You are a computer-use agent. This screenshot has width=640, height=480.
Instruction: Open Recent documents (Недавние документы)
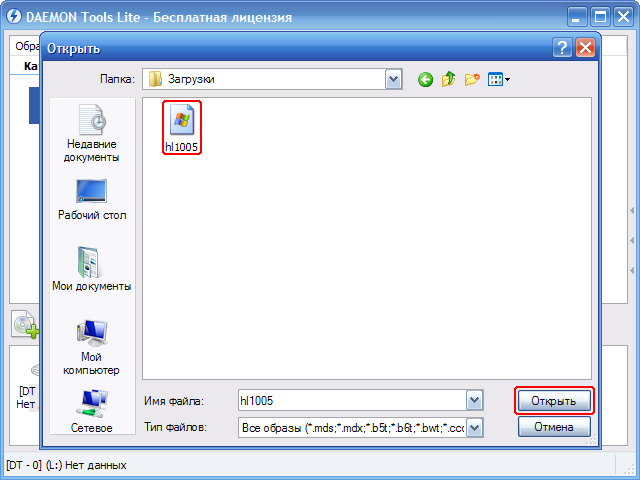click(x=92, y=133)
